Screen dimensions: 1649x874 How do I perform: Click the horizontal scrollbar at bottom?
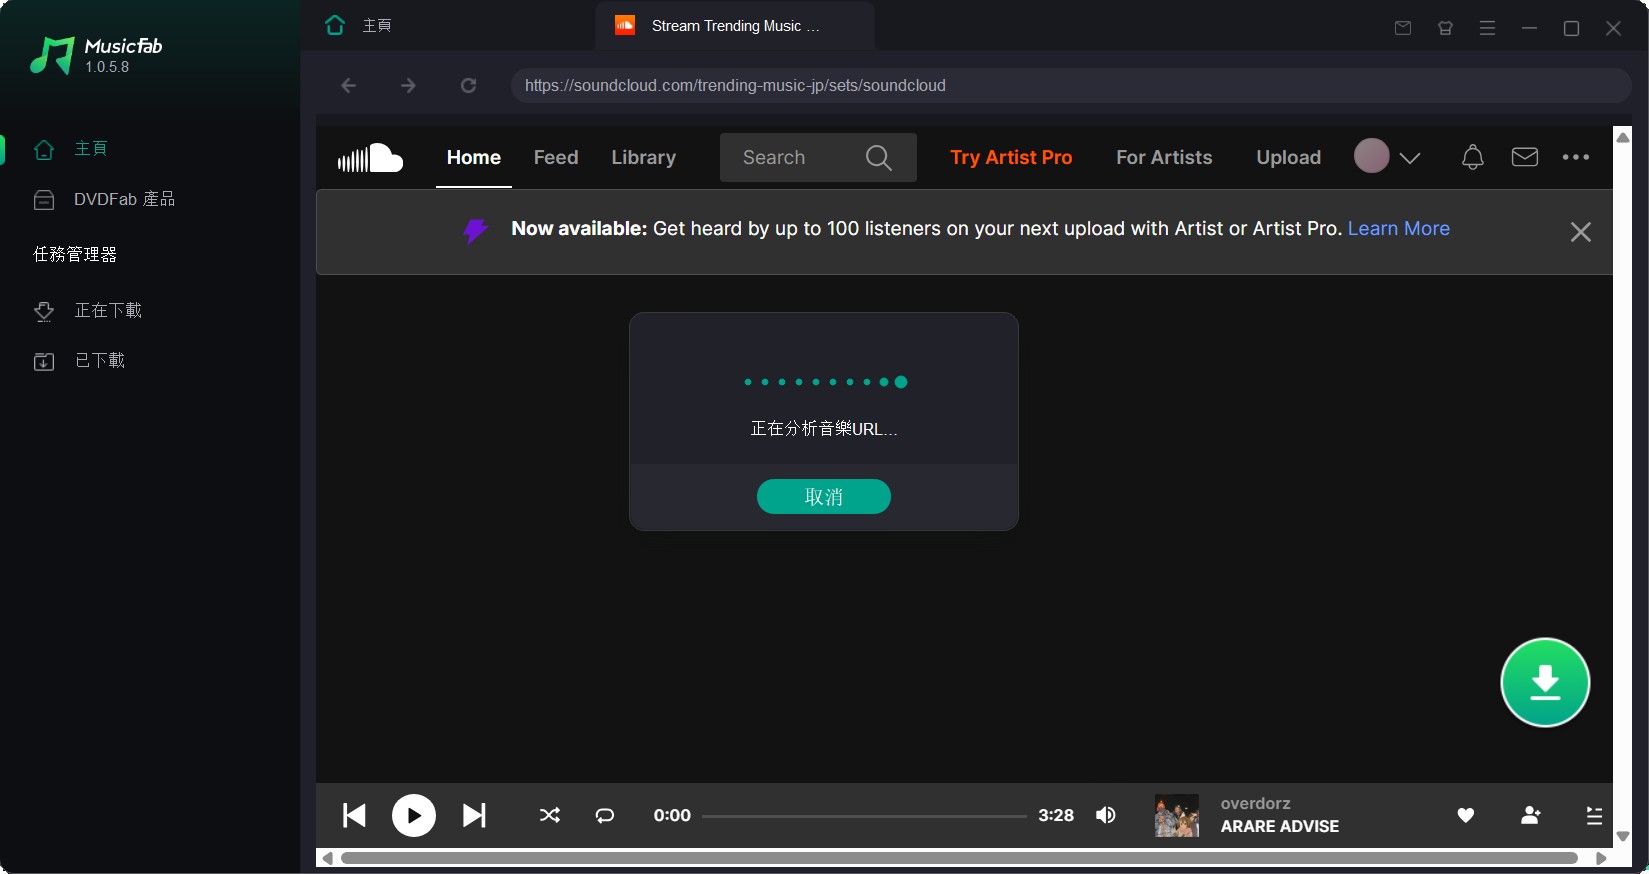click(x=959, y=858)
